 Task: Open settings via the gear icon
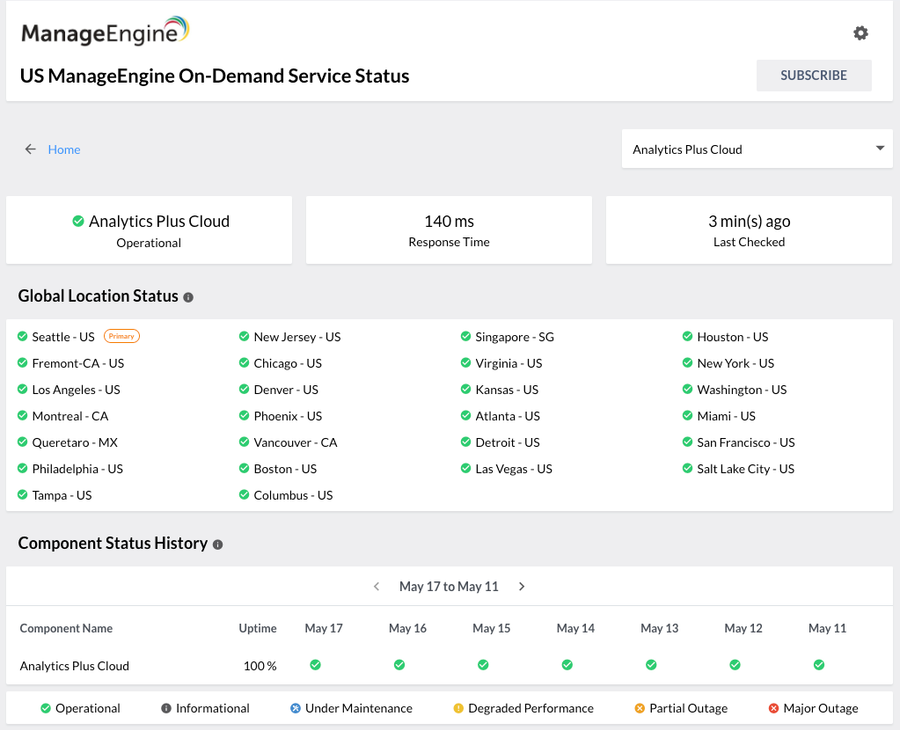(860, 33)
